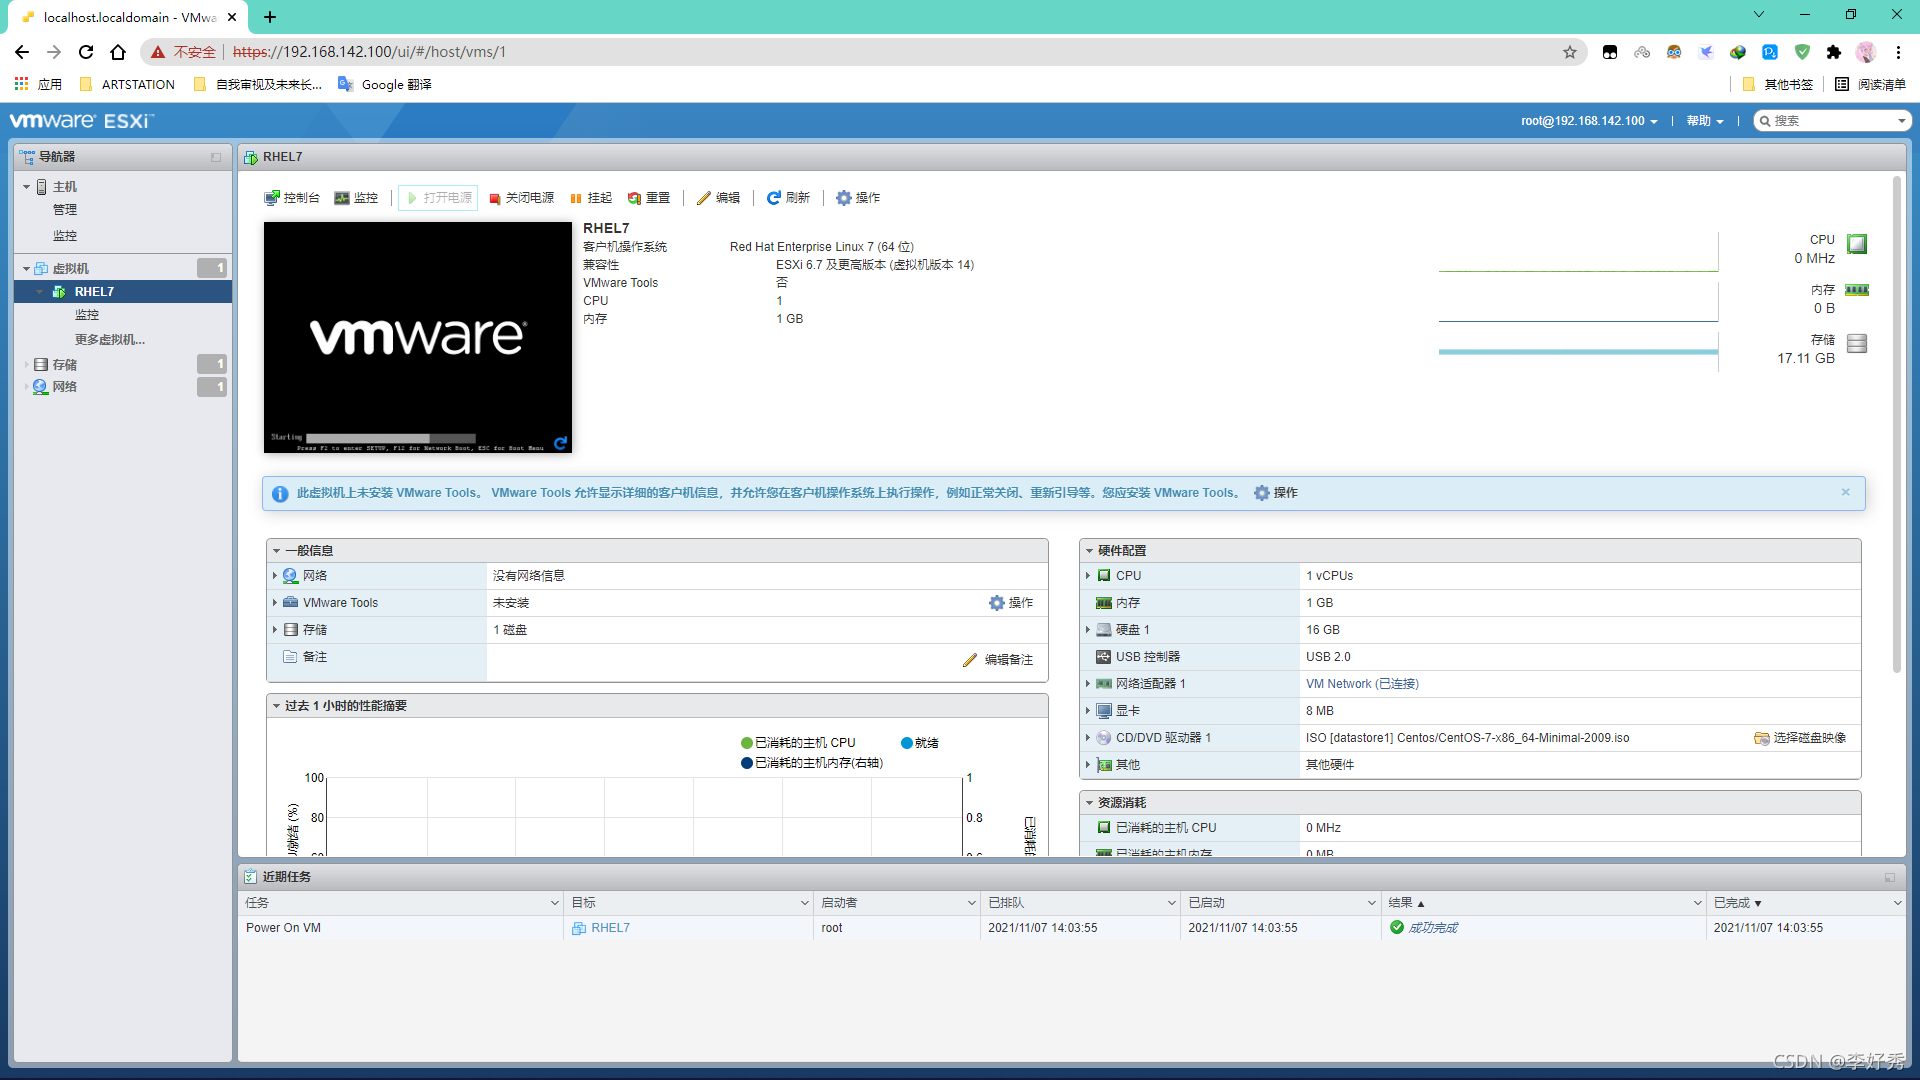The image size is (1920, 1080).
Task: Click select disk image folder icon
Action: 1761,738
